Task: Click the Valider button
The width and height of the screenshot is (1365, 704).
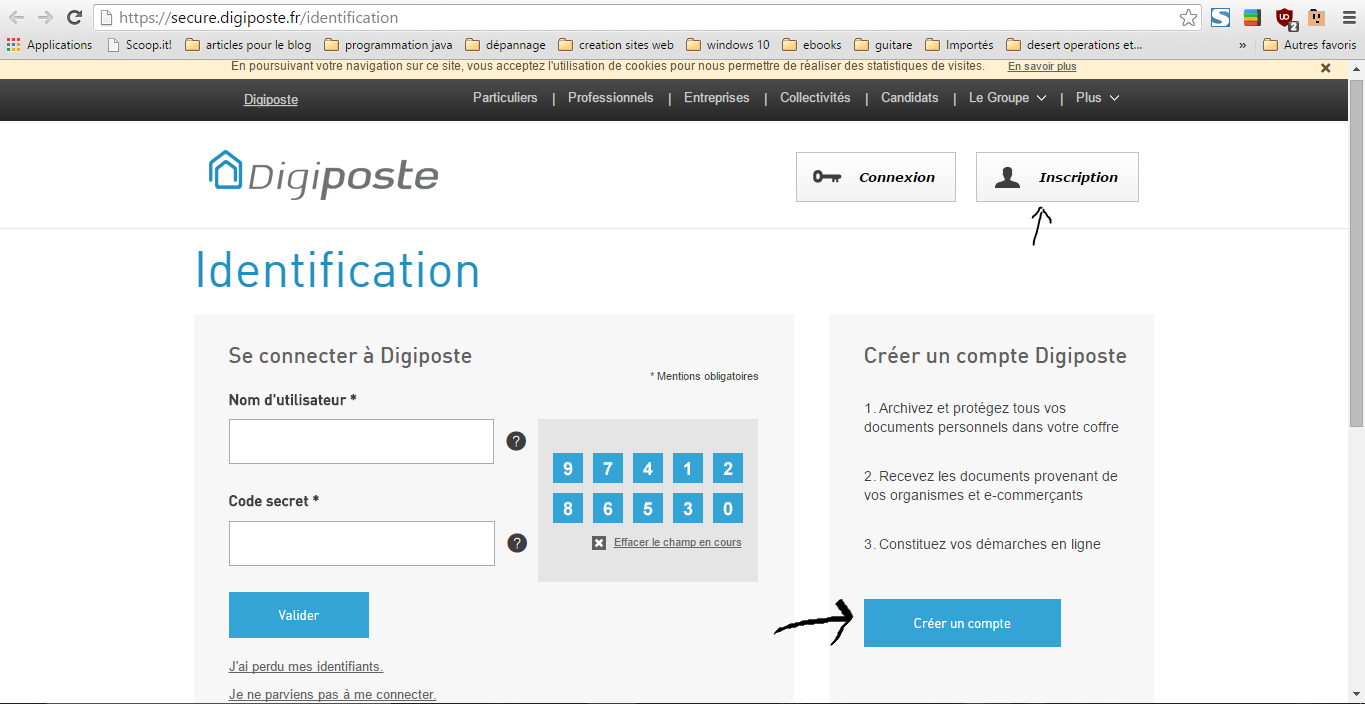Action: [299, 615]
